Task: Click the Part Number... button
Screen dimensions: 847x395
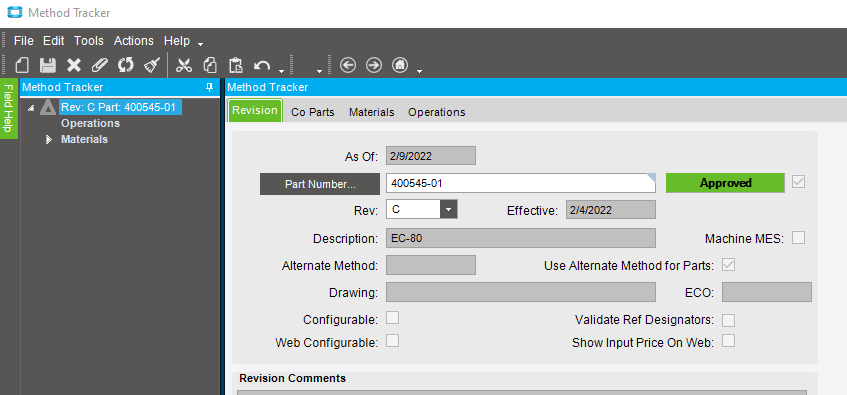Action: 320,184
